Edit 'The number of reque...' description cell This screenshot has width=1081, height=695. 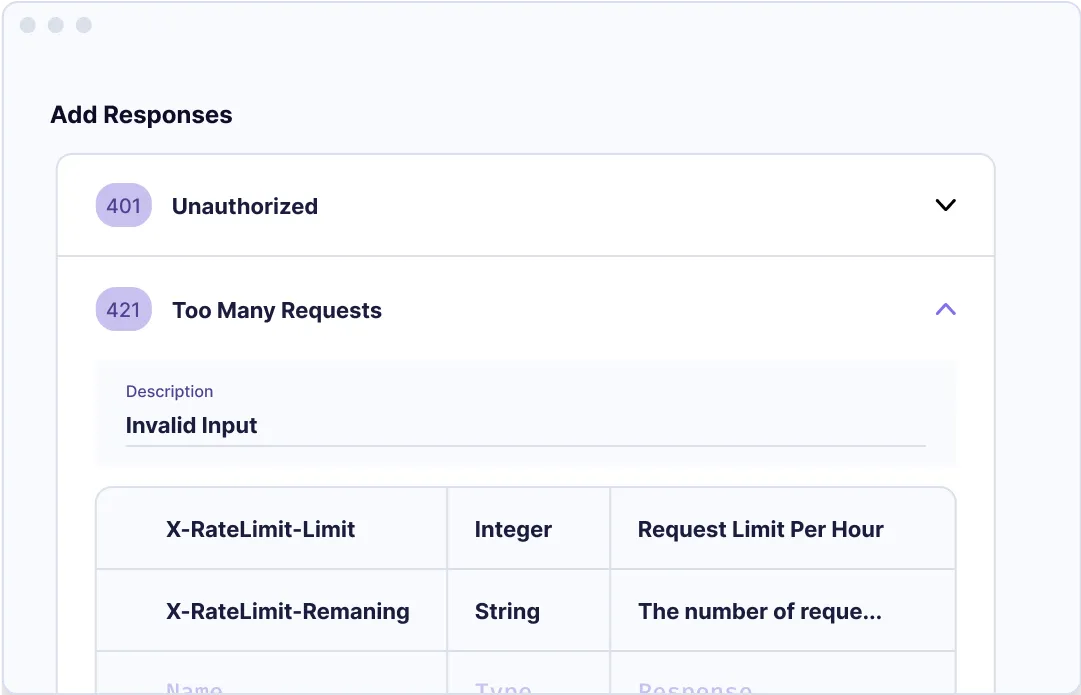pos(760,611)
